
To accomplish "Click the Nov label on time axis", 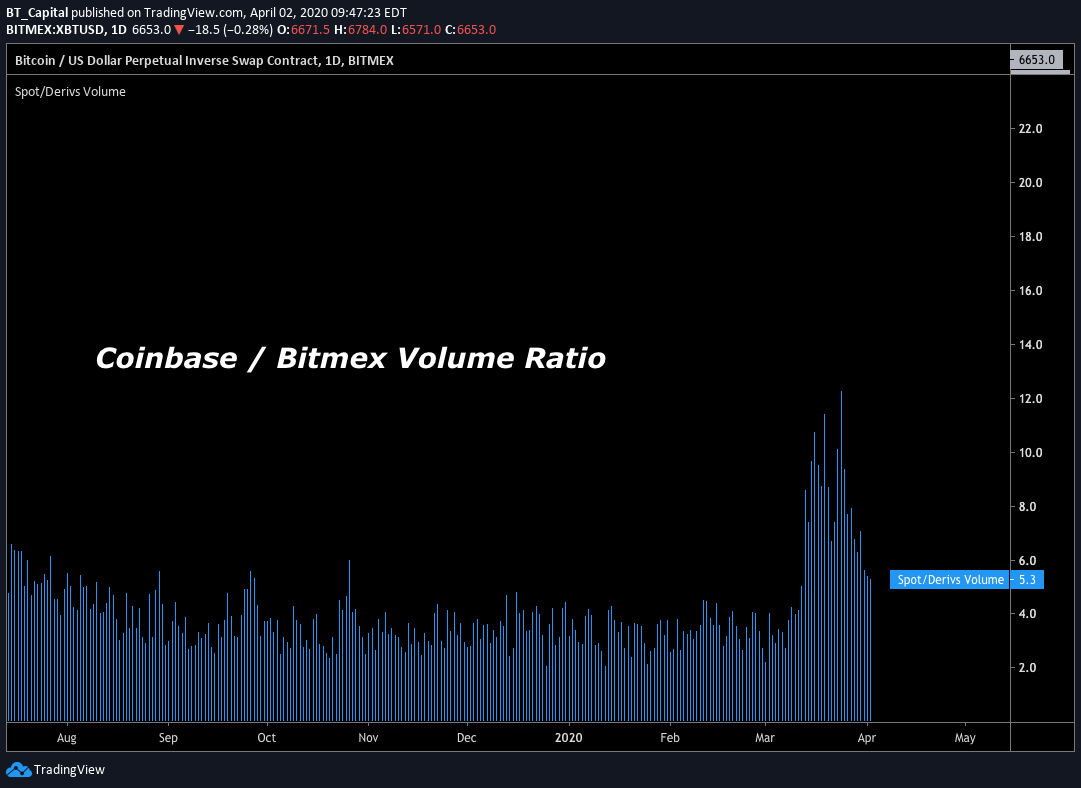I will 368,738.
